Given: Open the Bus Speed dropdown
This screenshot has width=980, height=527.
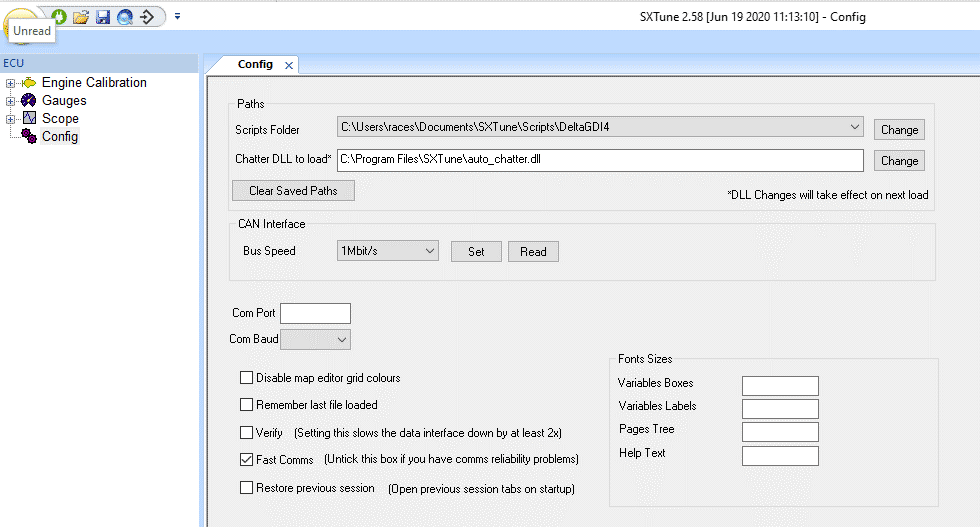Looking at the screenshot, I should [388, 251].
